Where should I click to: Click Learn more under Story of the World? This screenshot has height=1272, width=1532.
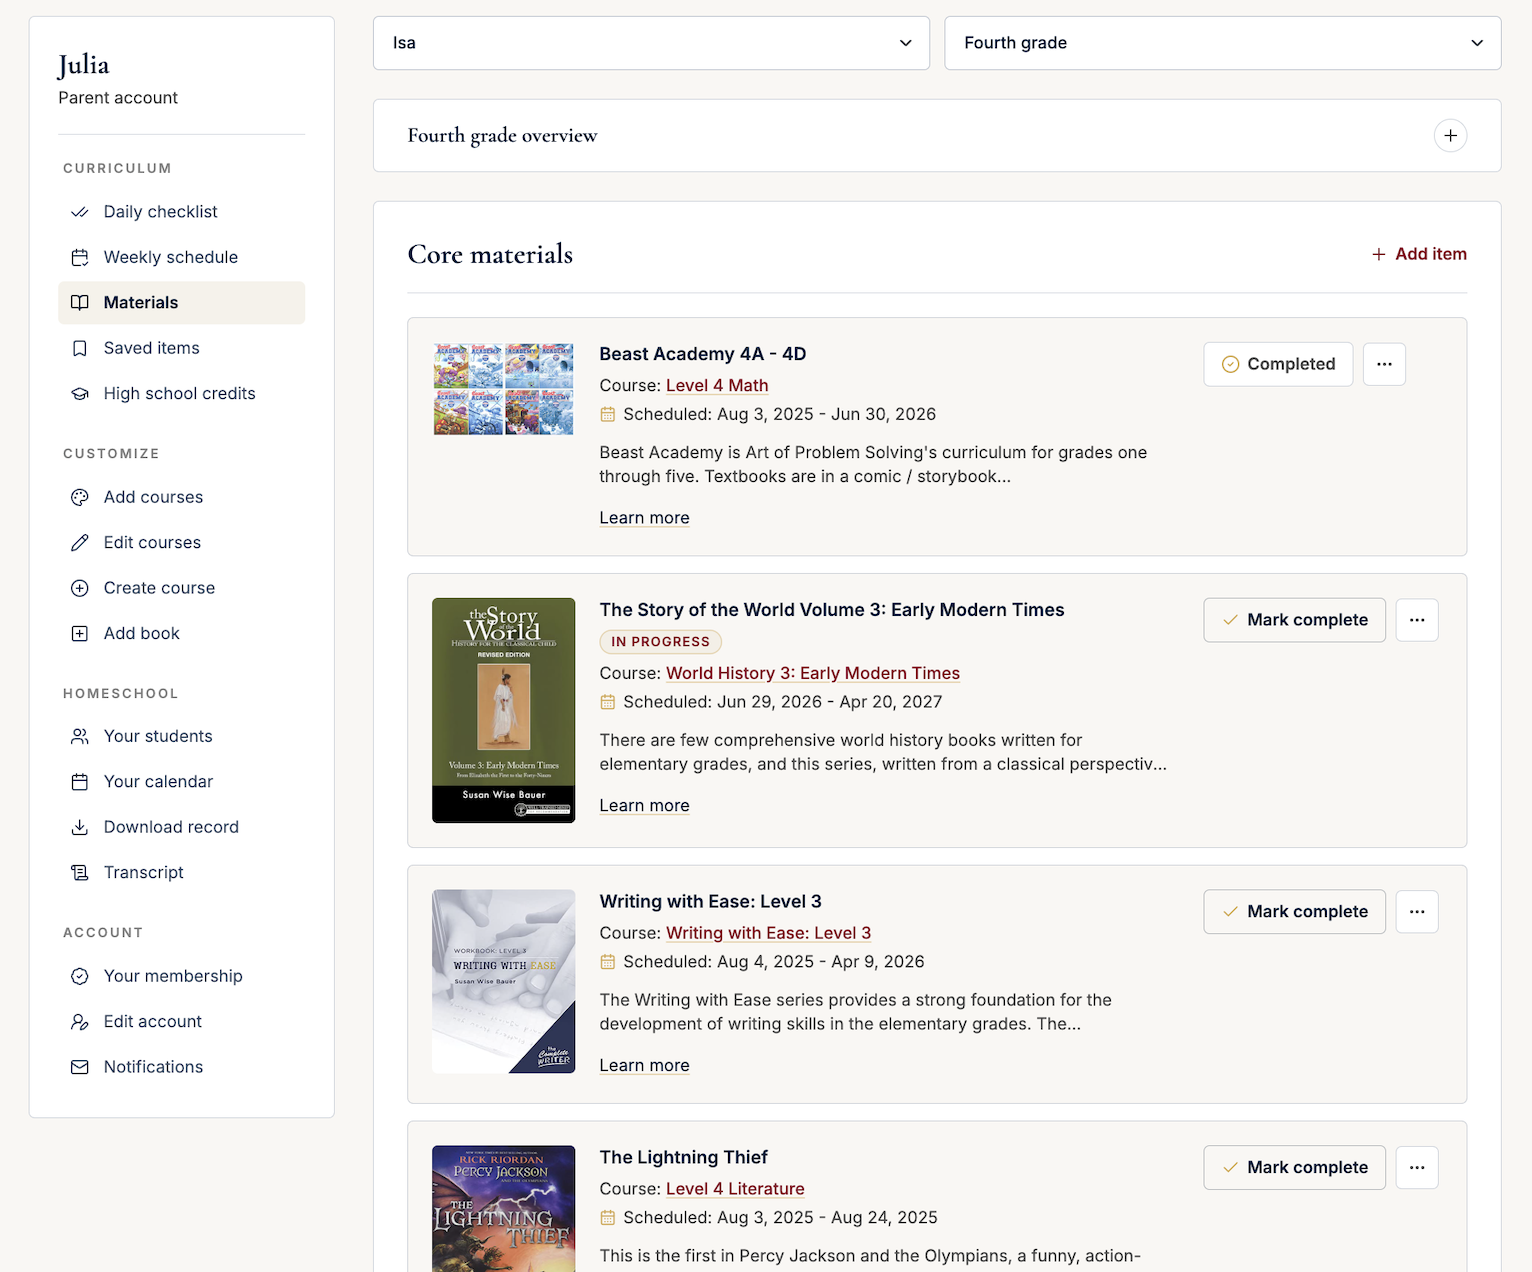[x=644, y=806]
